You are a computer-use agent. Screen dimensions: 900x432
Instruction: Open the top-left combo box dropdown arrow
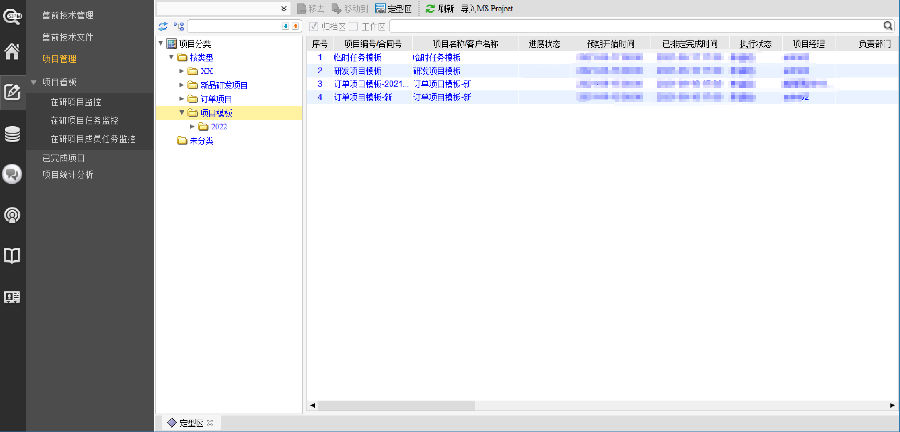tap(284, 8)
